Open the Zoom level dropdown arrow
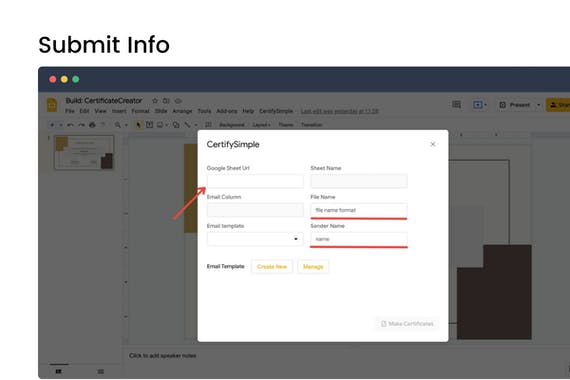Viewport: 570px width, 380px height. pyautogui.click(x=126, y=125)
